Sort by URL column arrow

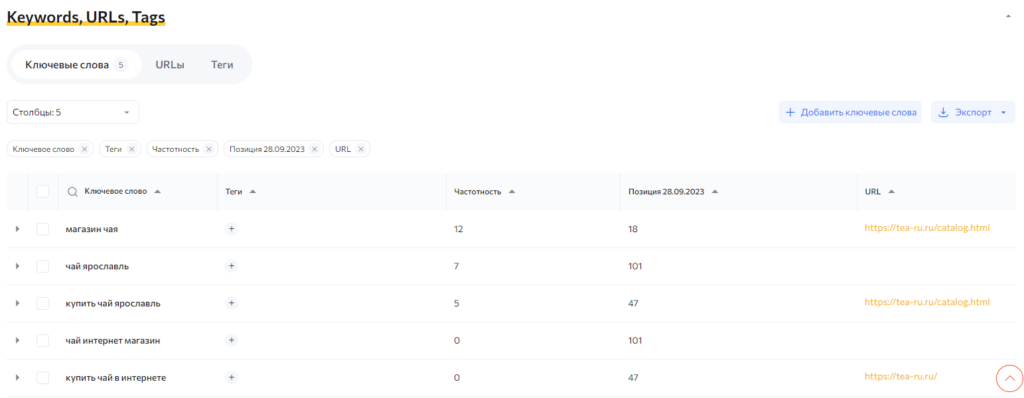[x=891, y=191]
